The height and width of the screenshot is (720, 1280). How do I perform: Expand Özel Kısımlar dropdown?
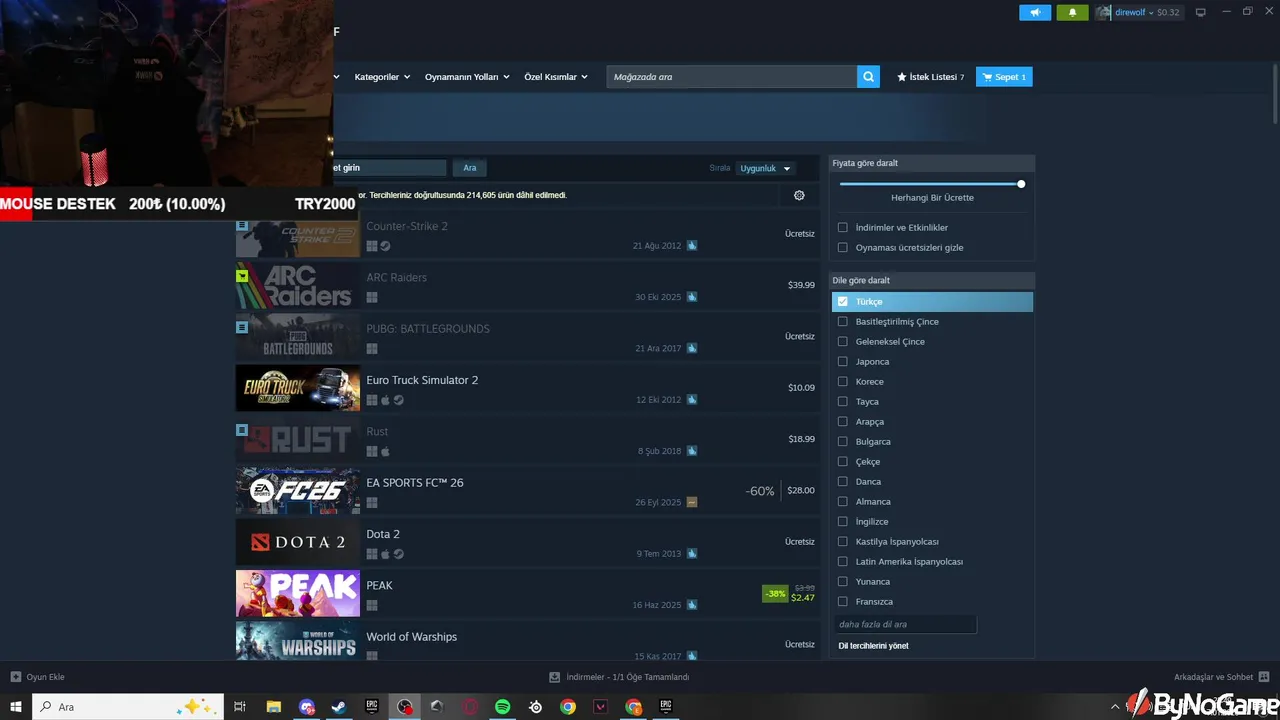[556, 77]
